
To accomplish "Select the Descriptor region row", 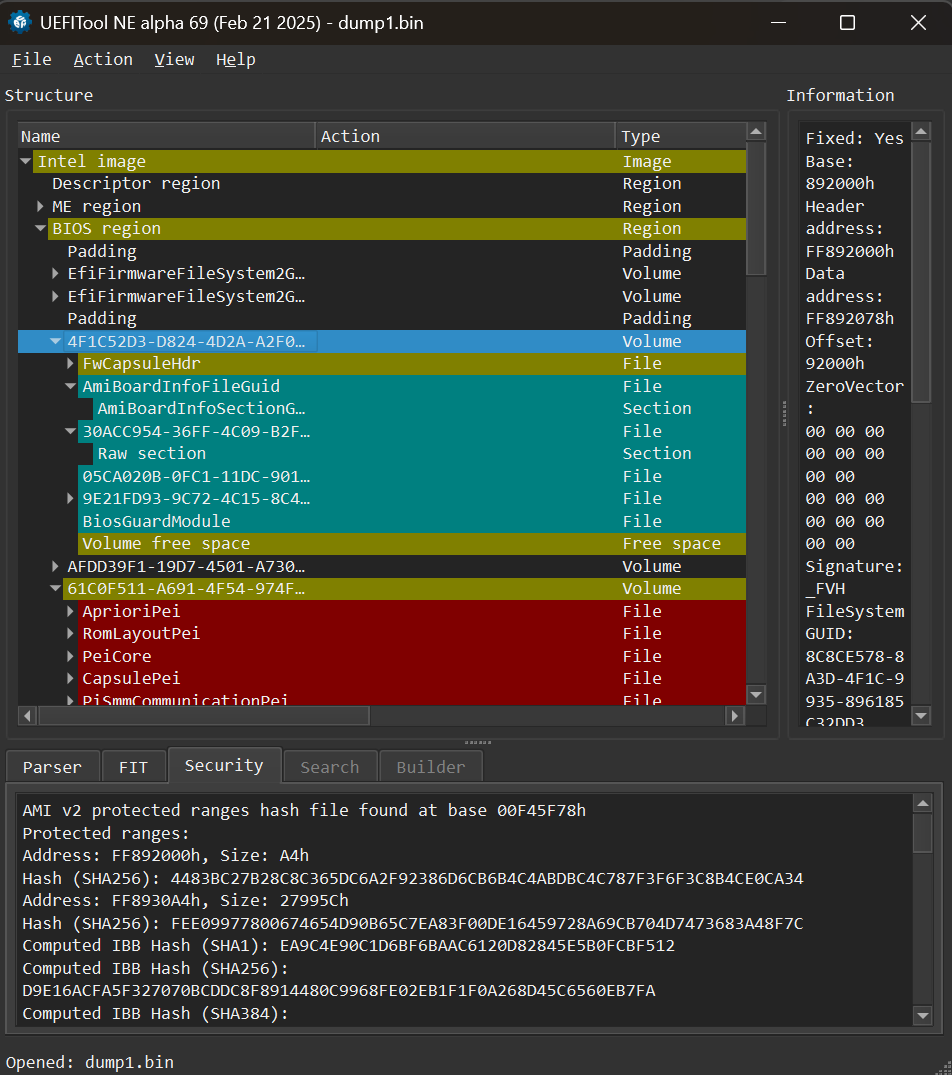I will tap(382, 184).
